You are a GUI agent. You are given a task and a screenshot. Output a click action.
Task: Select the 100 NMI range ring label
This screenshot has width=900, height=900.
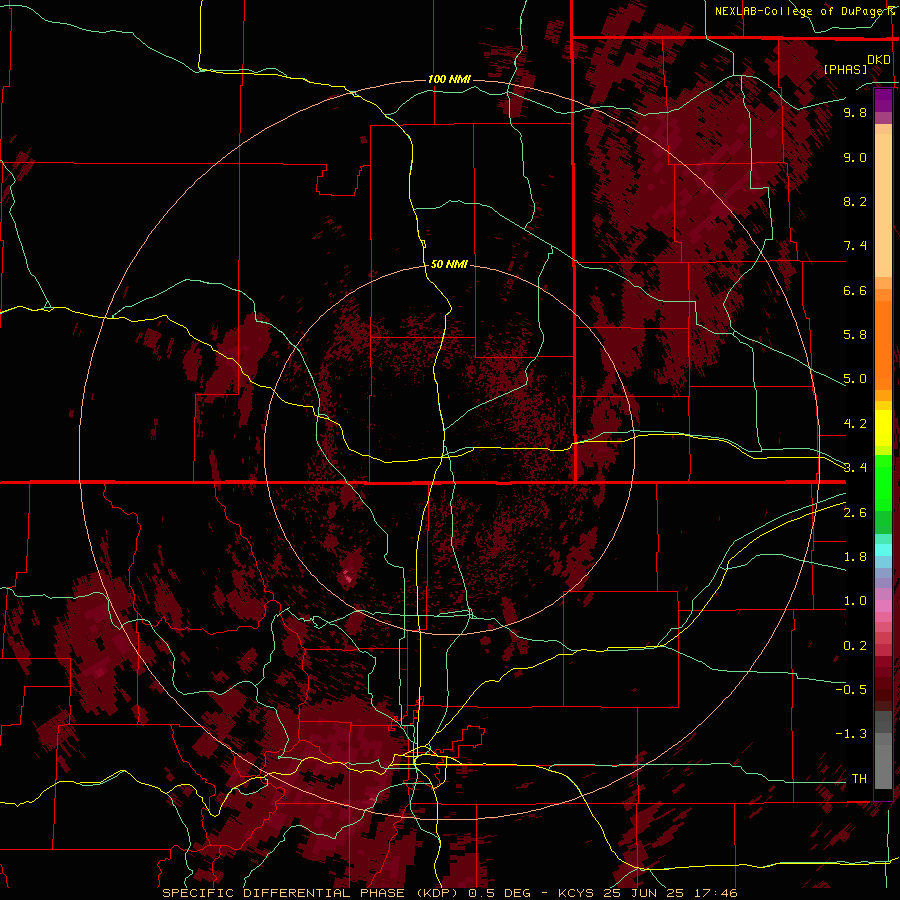[449, 79]
